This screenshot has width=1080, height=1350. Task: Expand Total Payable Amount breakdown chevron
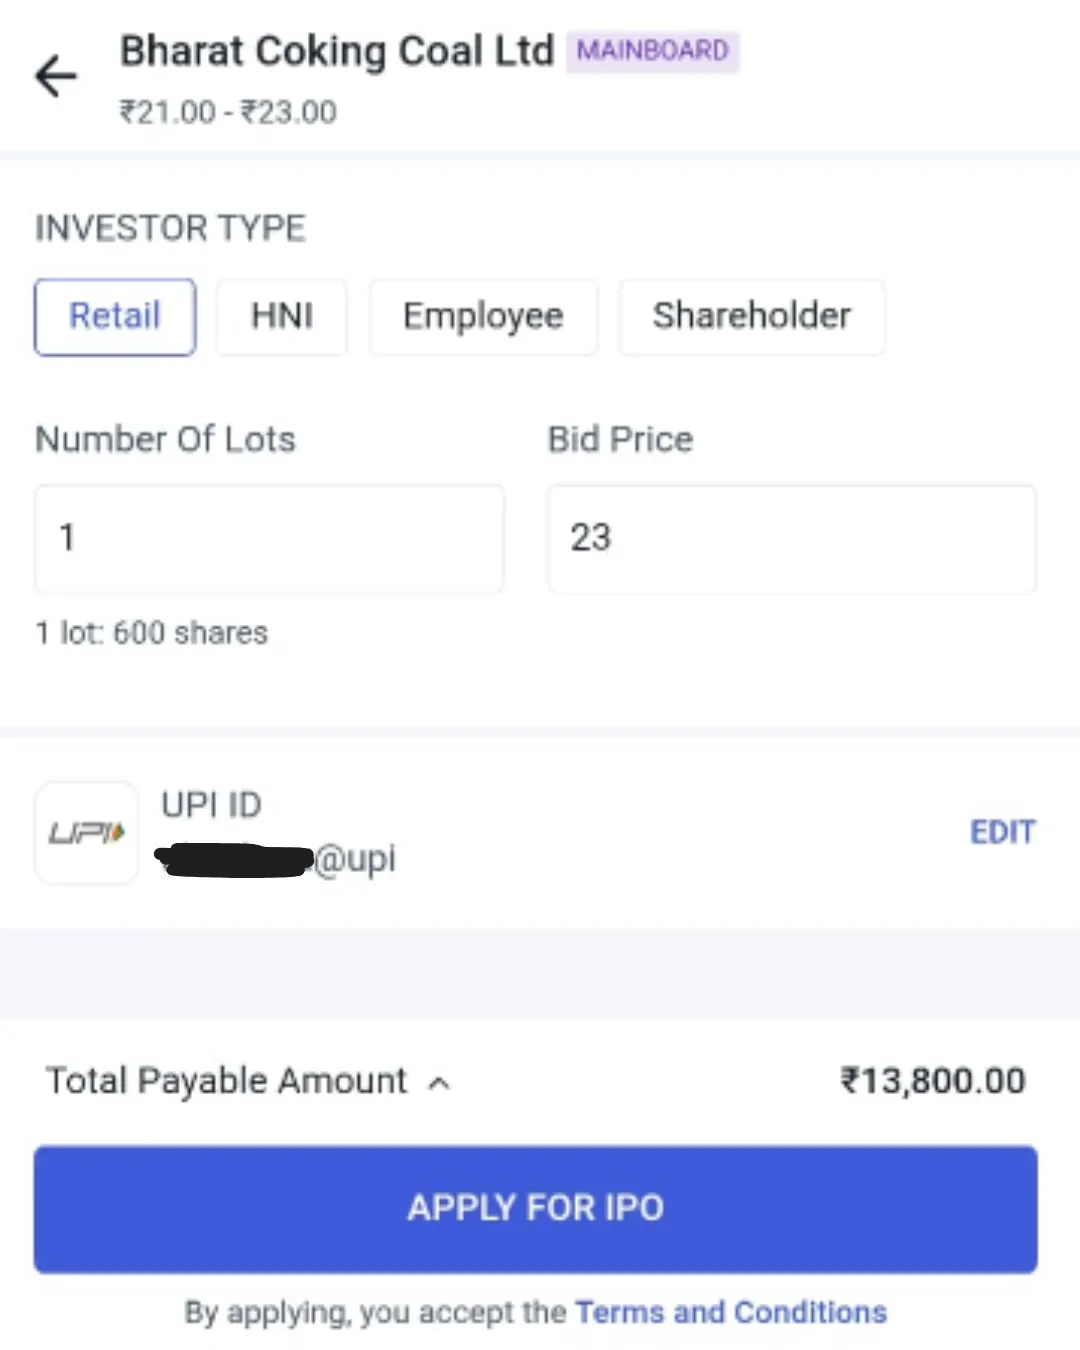(x=439, y=1083)
